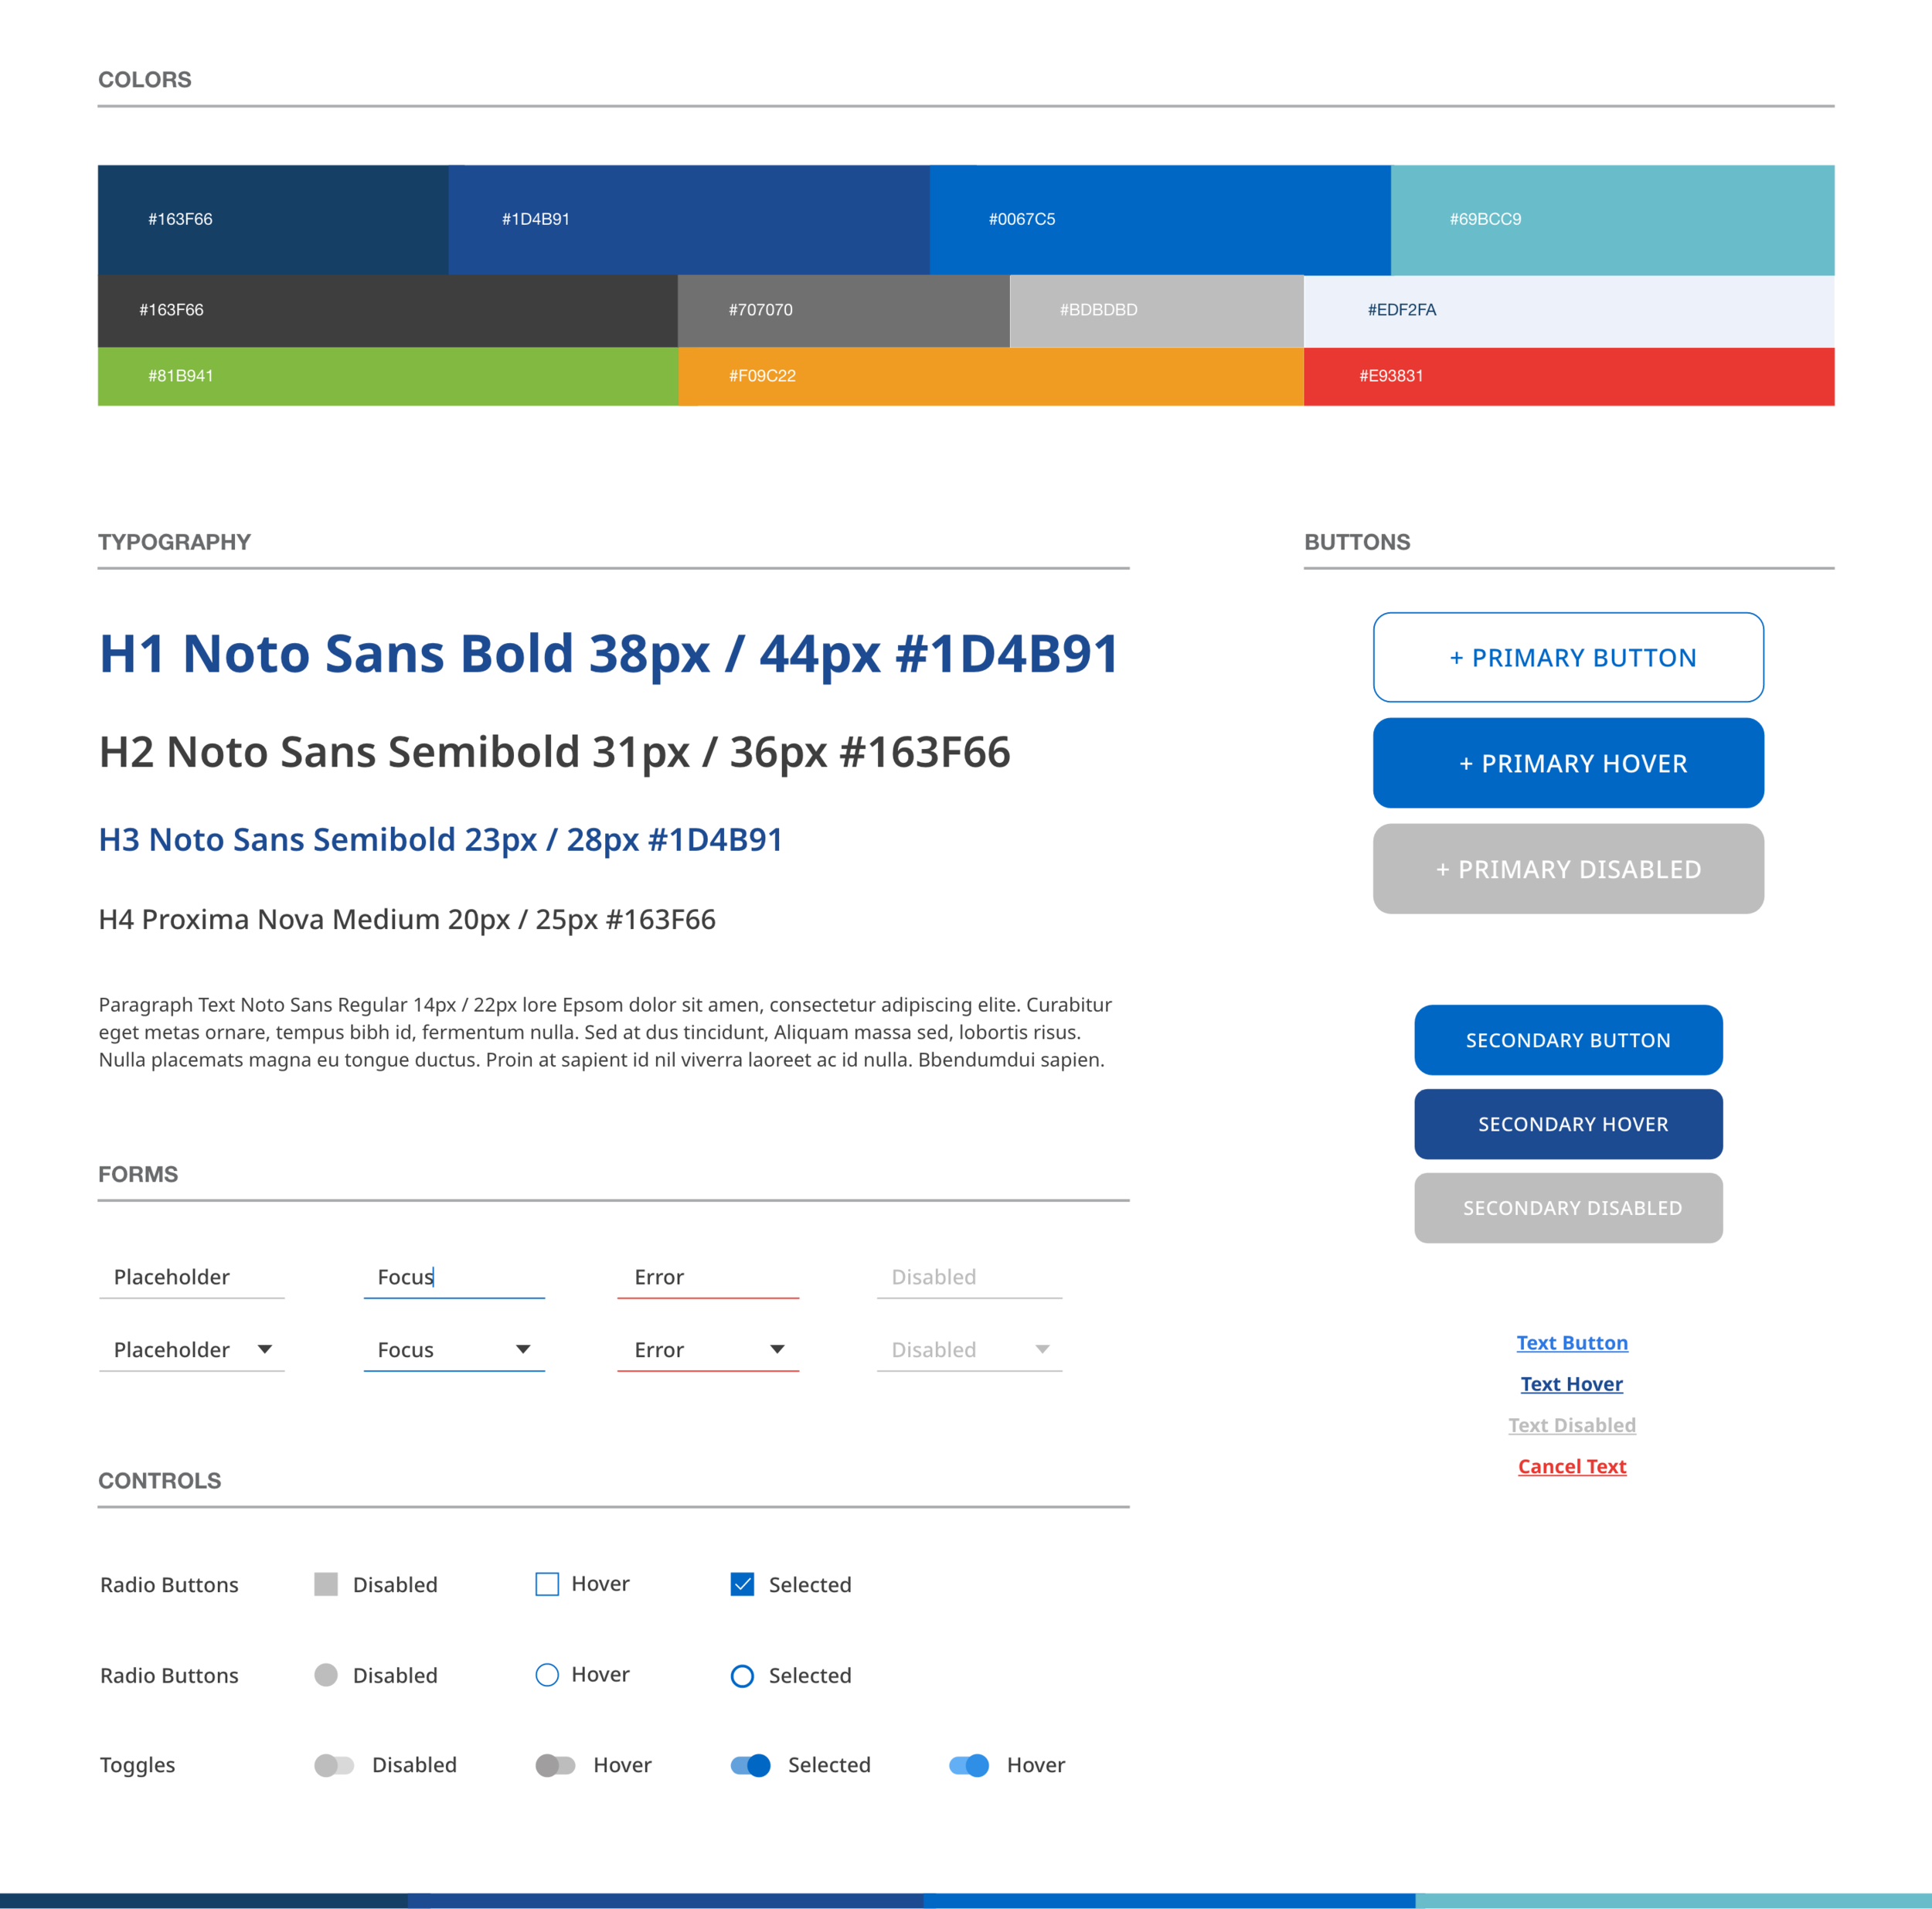Click the Placeholder text input field
This screenshot has width=1932, height=1909.
pyautogui.click(x=192, y=1277)
